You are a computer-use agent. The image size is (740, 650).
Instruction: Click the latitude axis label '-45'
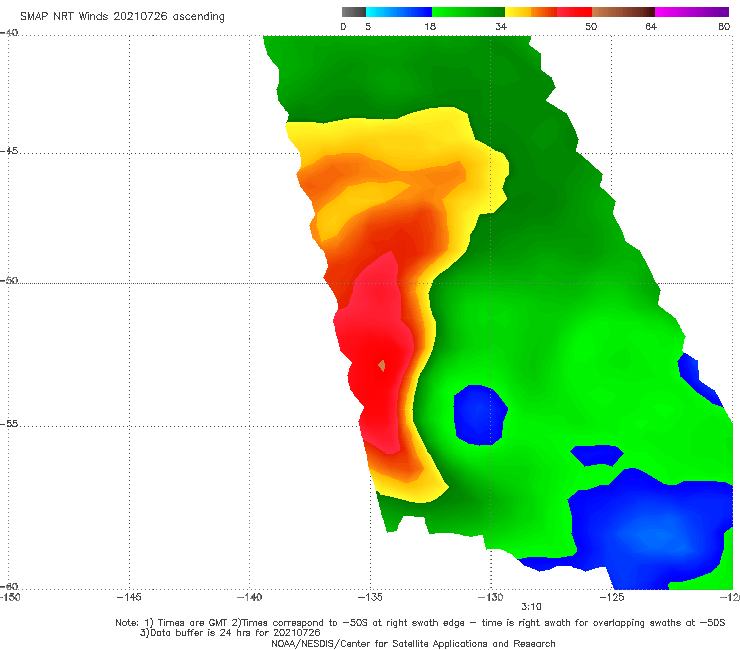(9, 151)
